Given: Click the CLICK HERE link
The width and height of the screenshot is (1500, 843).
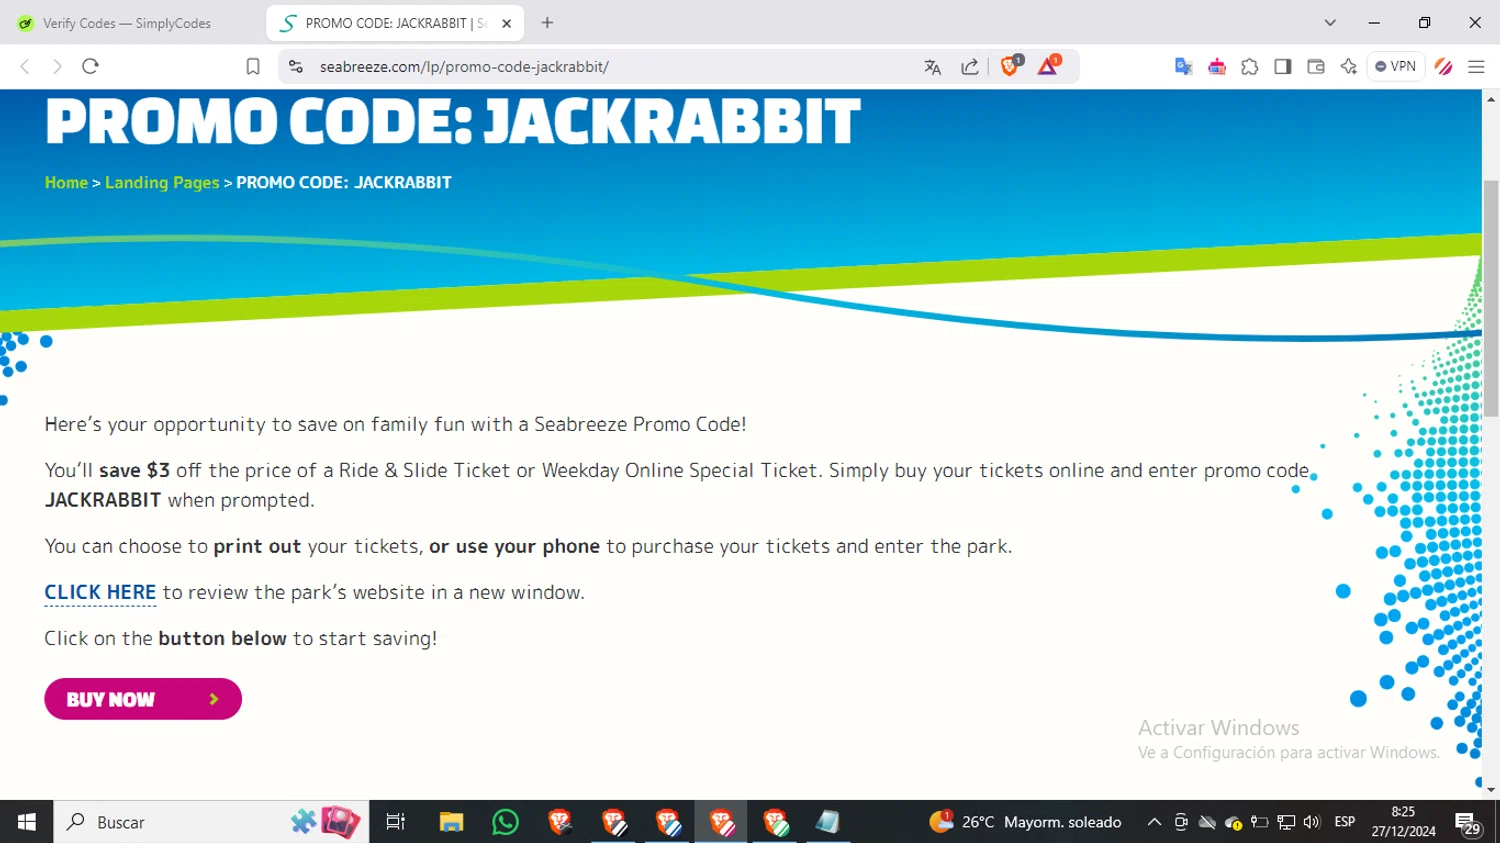Looking at the screenshot, I should point(100,592).
